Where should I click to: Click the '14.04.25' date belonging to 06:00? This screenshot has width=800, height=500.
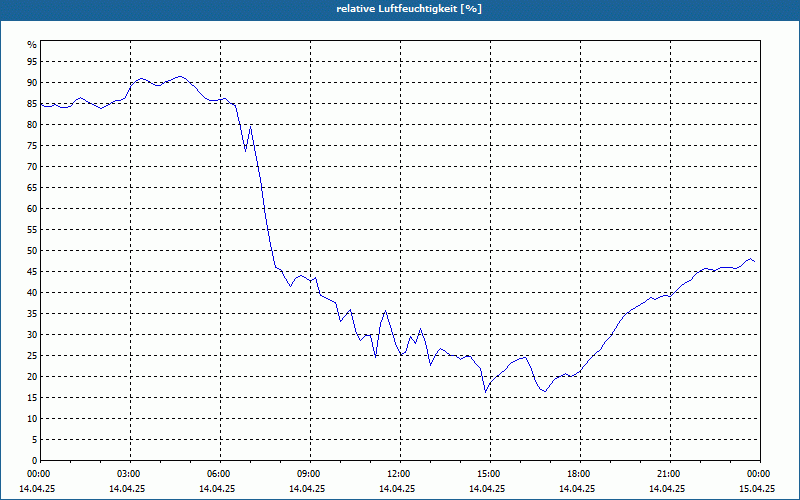217,489
